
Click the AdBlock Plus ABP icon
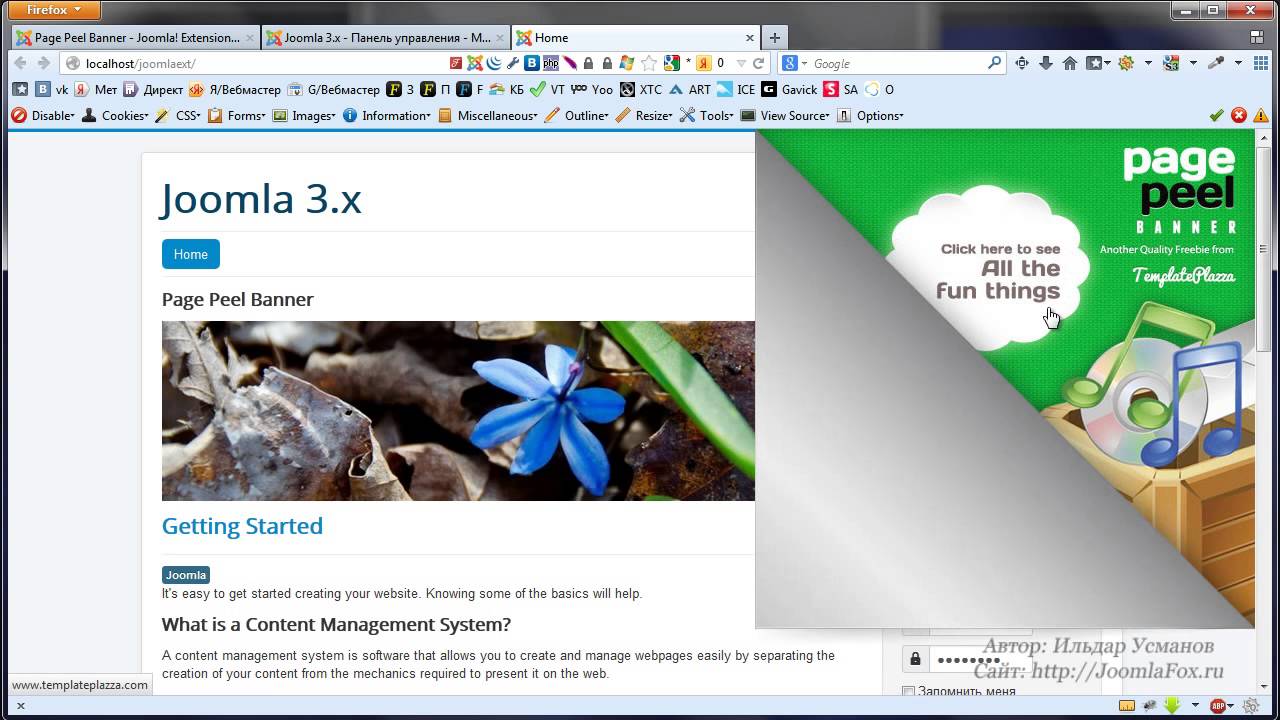pos(1219,706)
